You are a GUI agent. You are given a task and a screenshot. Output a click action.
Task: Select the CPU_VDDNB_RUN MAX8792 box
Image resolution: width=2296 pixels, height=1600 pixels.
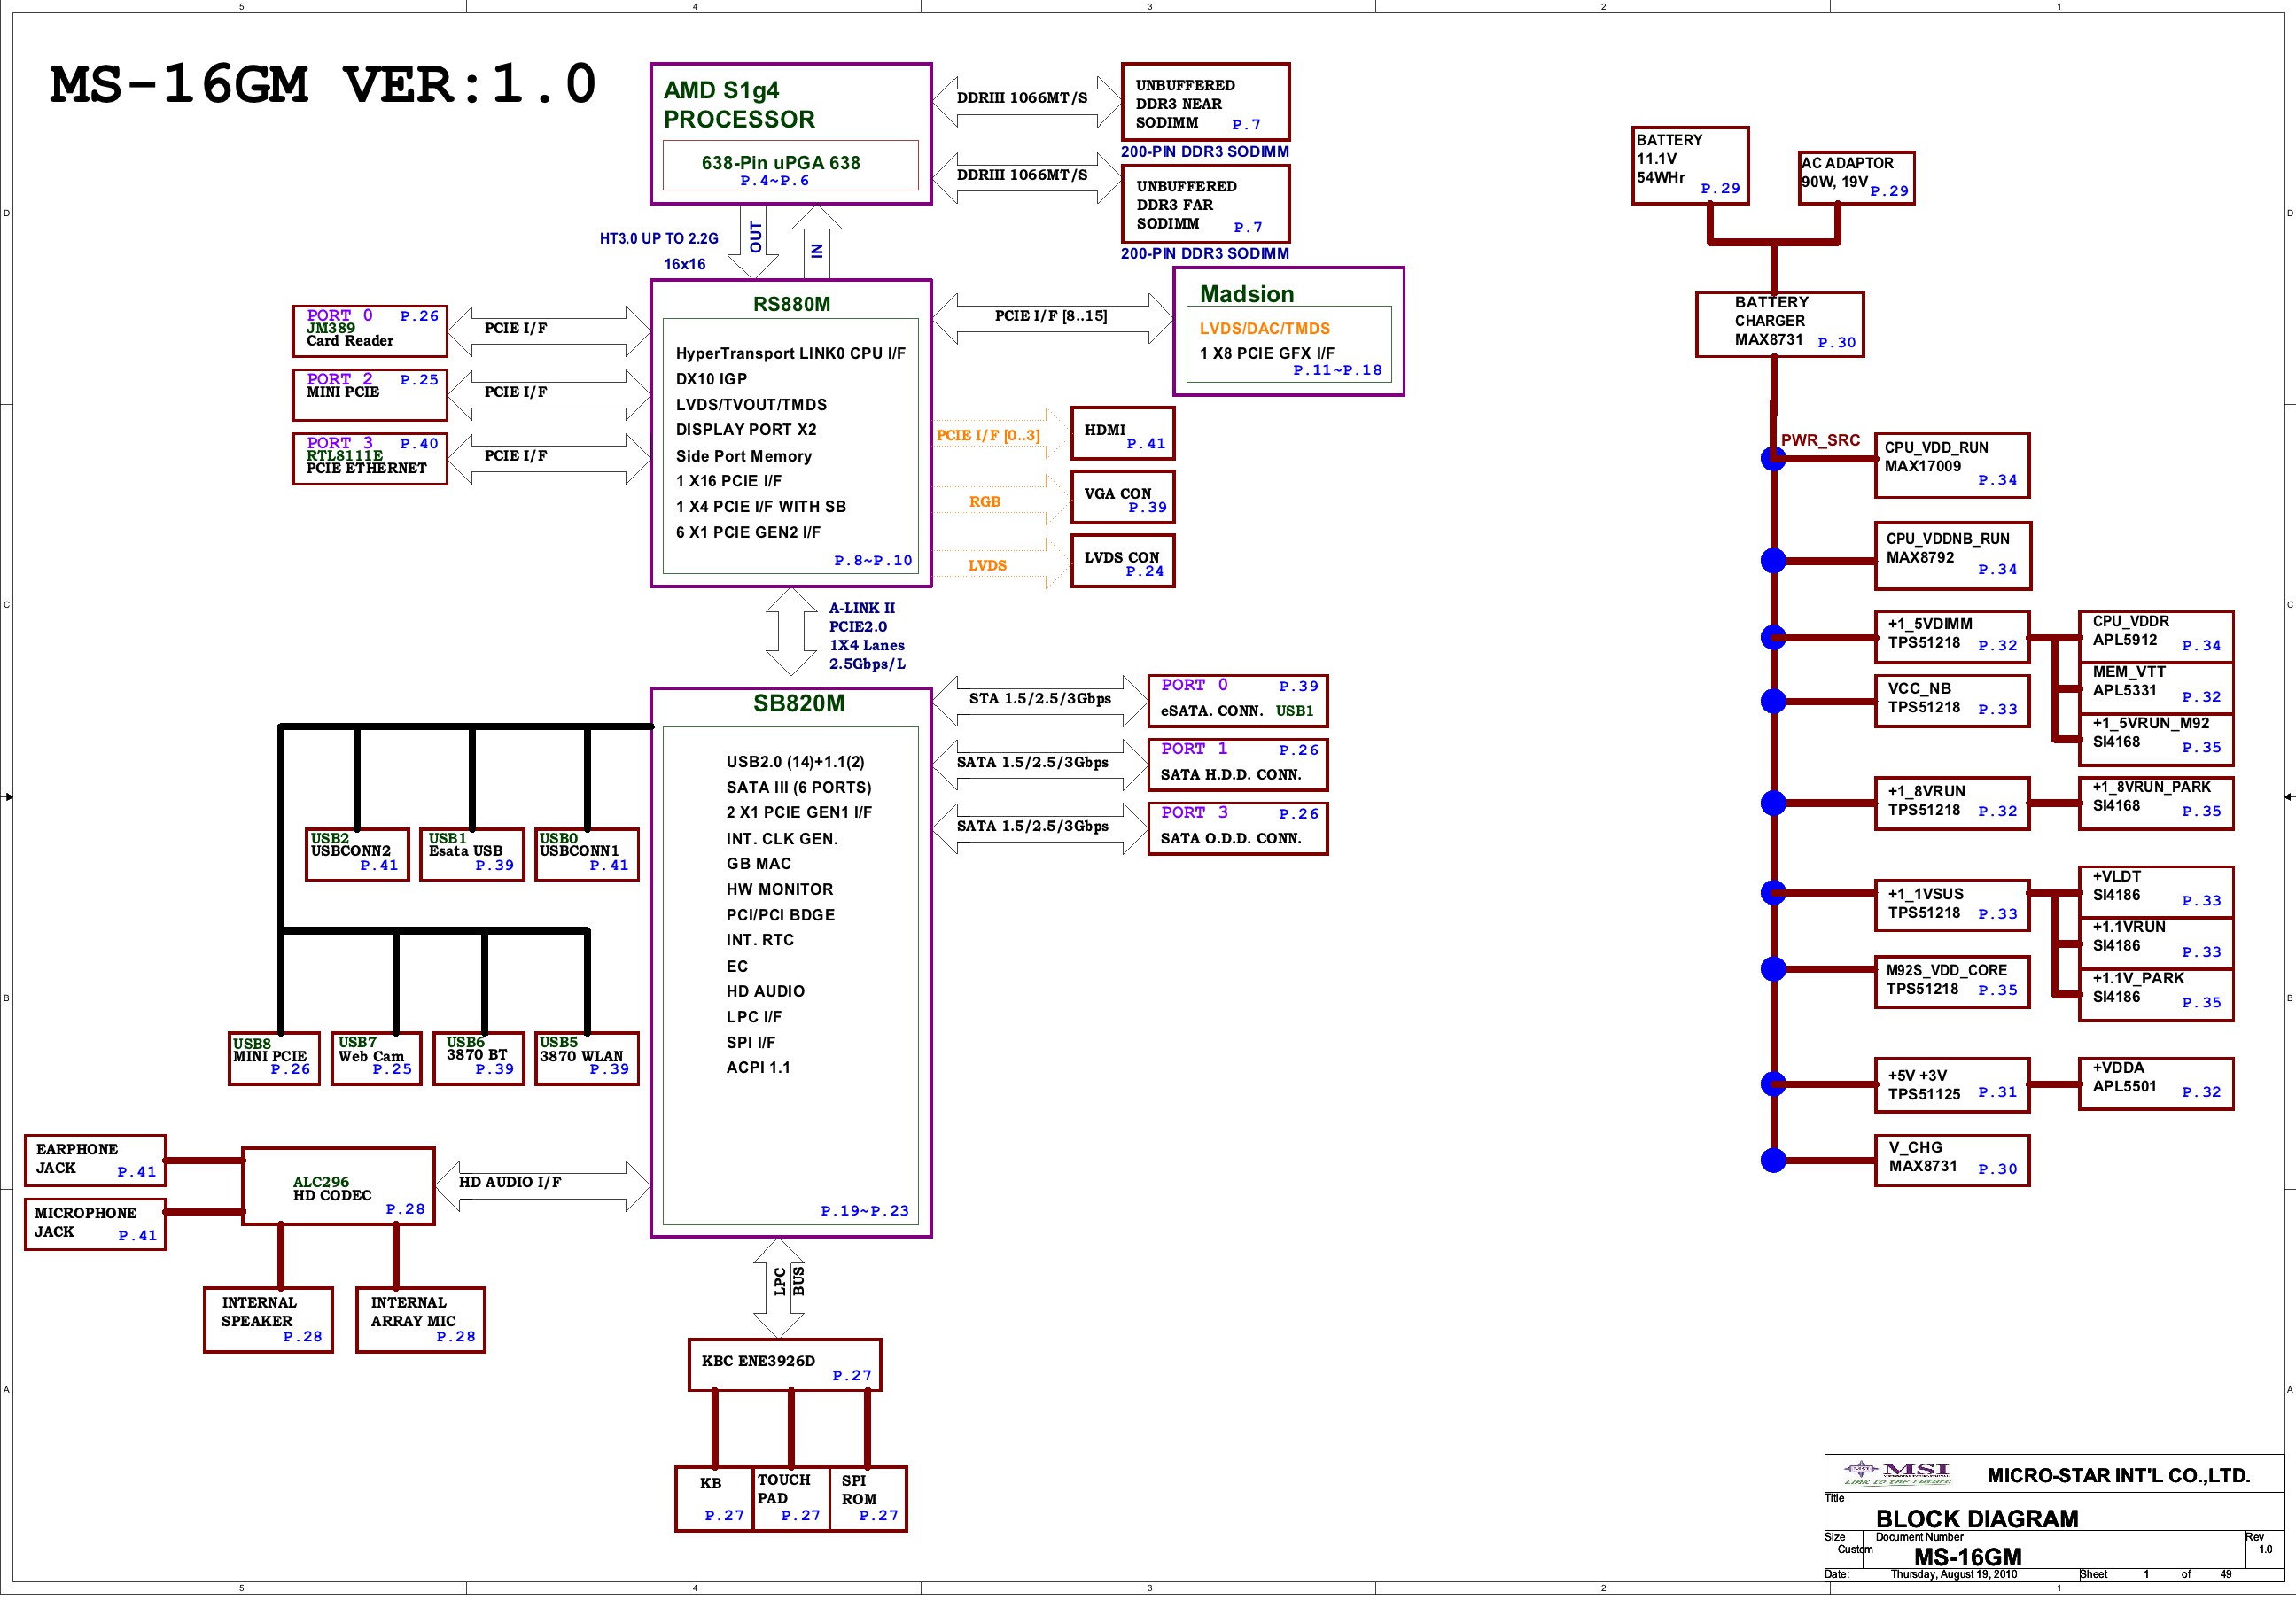(1952, 555)
